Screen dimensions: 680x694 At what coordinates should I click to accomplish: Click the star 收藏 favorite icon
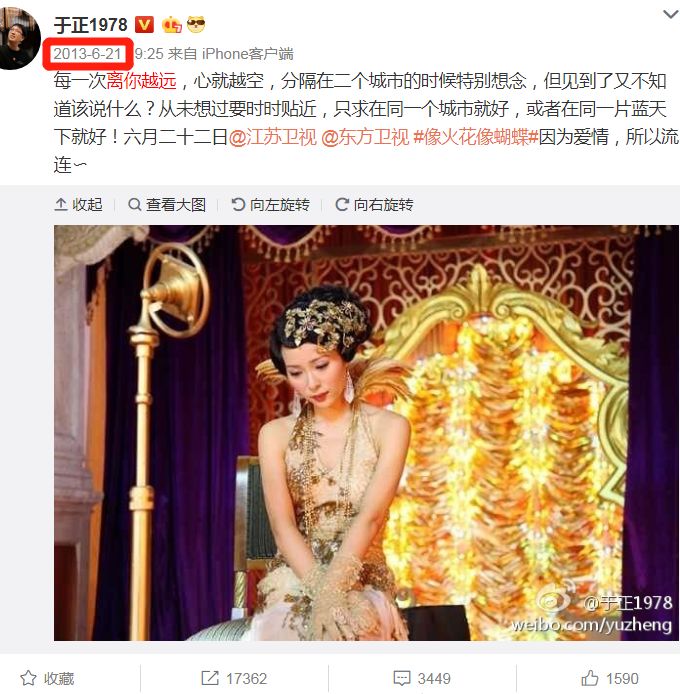point(28,678)
